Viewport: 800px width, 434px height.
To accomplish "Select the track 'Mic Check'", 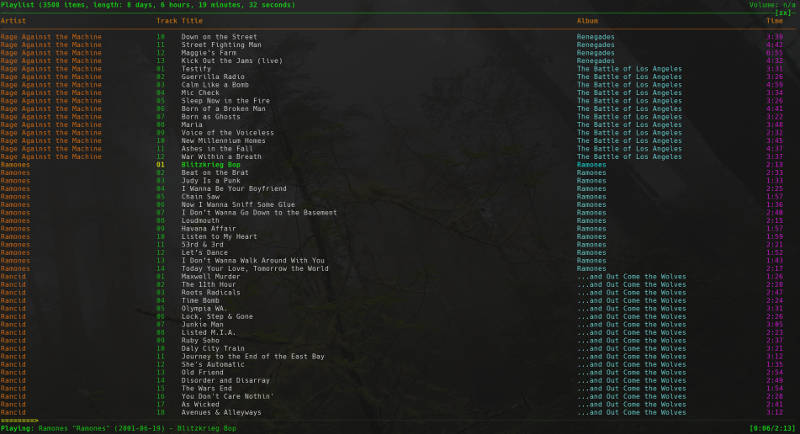I will (200, 93).
